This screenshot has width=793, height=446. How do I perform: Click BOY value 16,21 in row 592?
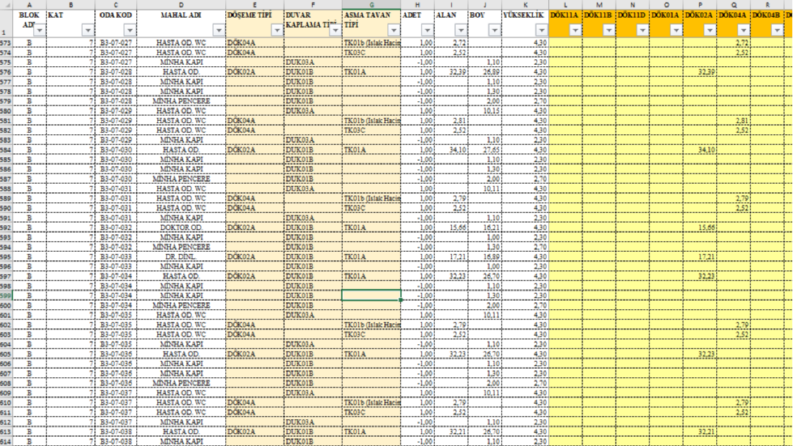click(484, 228)
